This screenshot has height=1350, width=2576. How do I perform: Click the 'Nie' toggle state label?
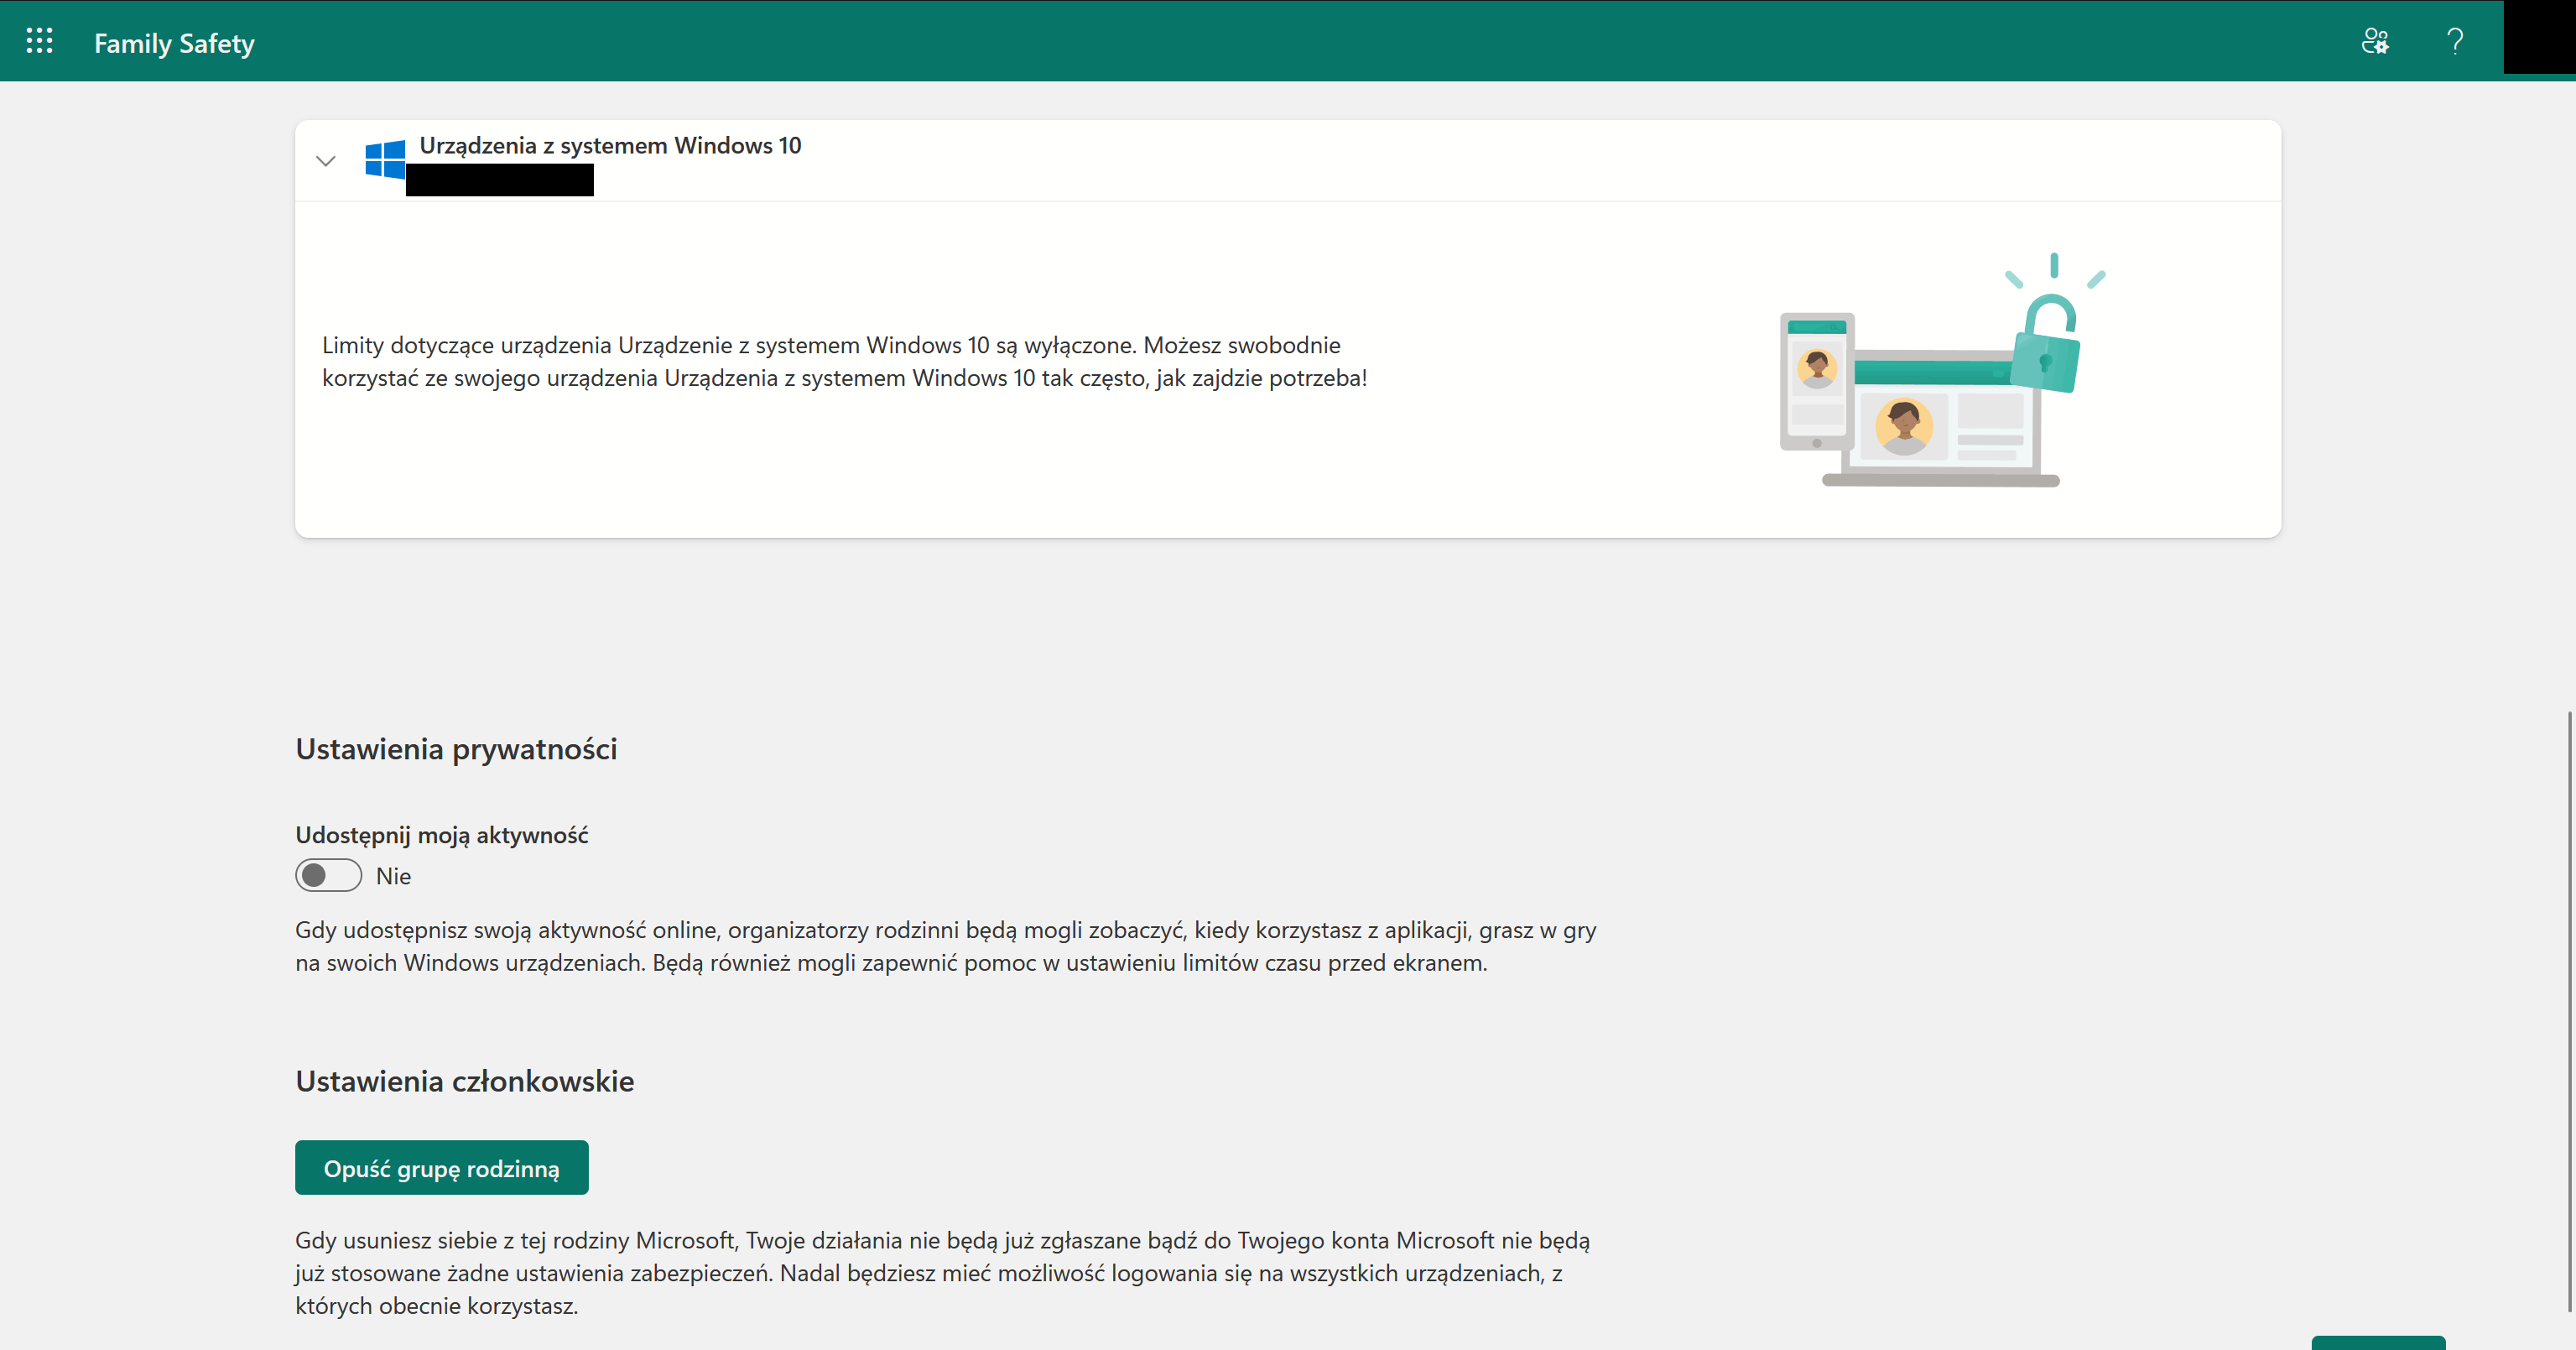click(393, 877)
